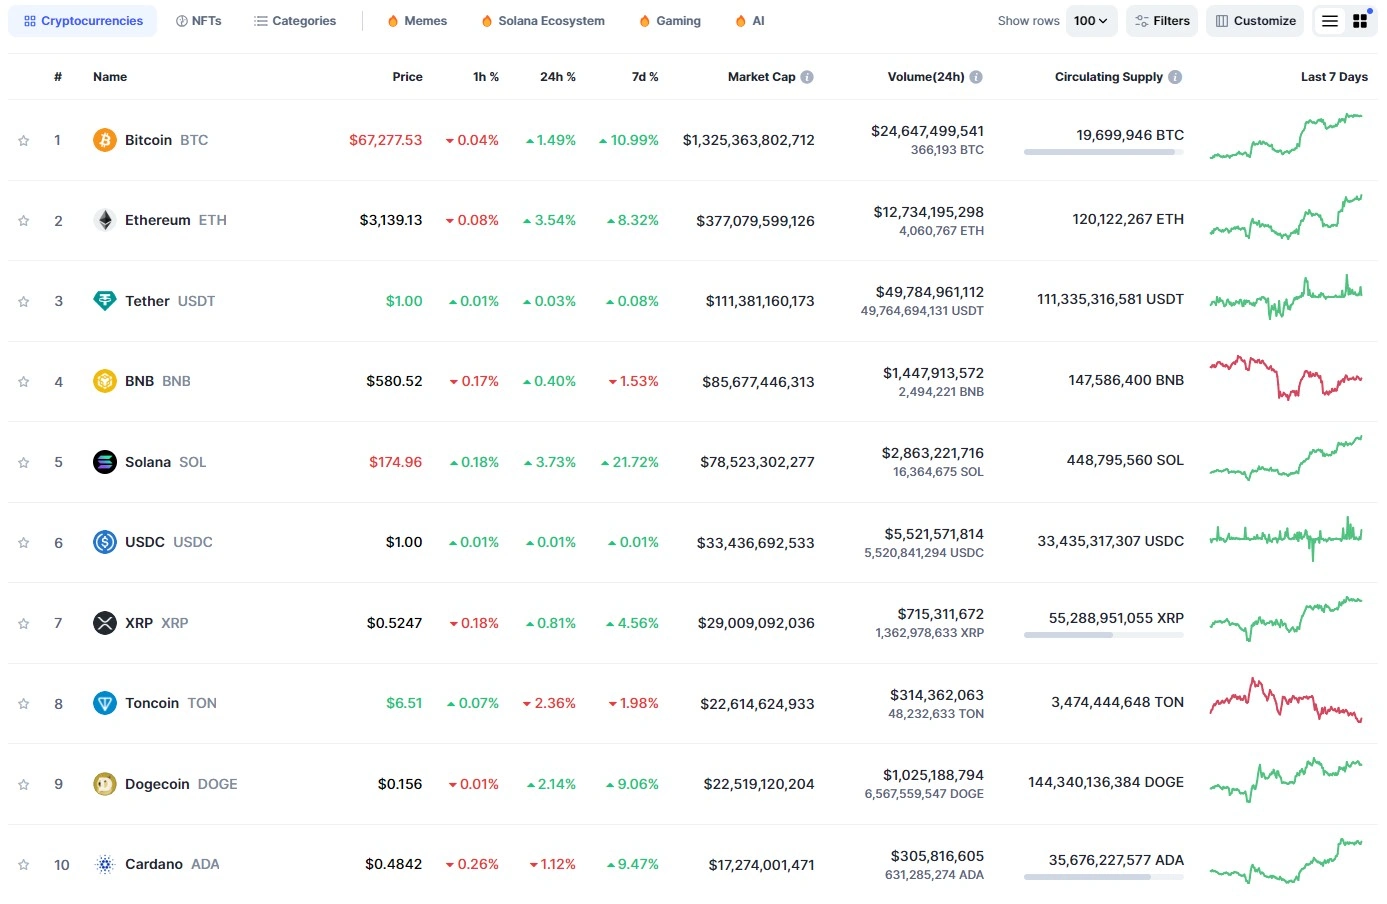The height and width of the screenshot is (904, 1387).
Task: Toggle the watchlist star for XRP
Action: [23, 623]
